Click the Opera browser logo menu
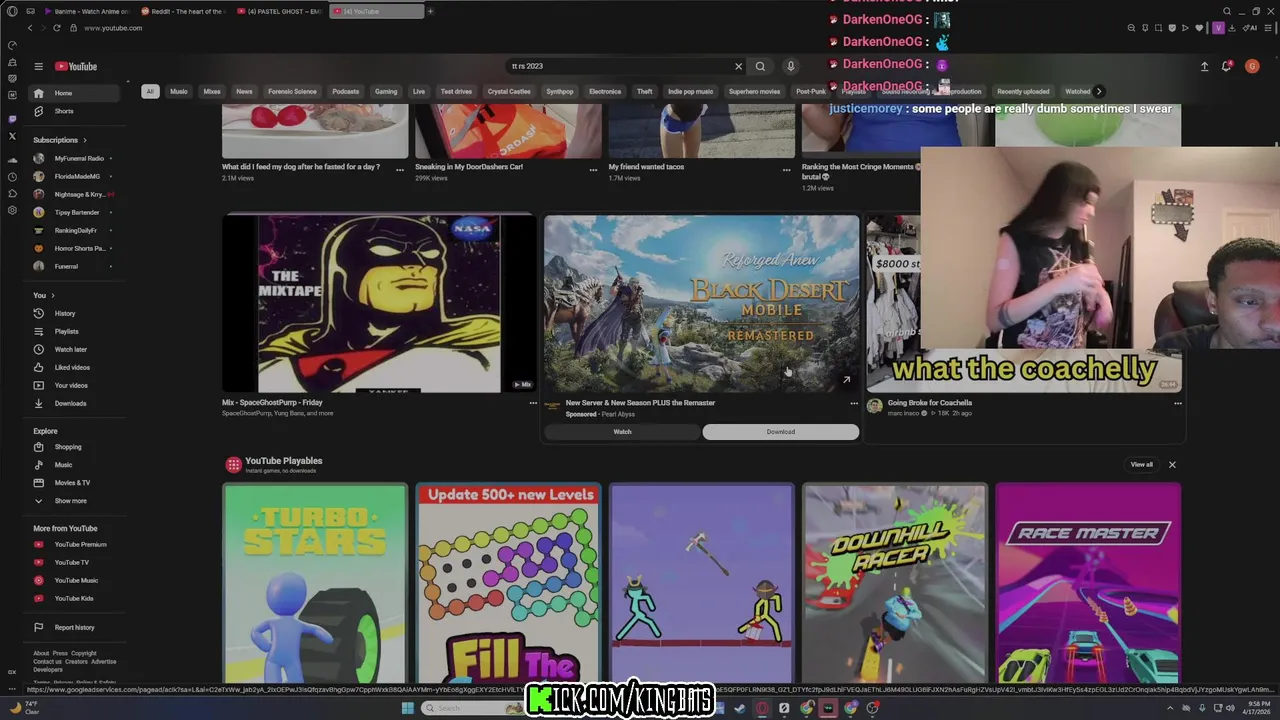Viewport: 1280px width, 720px height. 12,11
